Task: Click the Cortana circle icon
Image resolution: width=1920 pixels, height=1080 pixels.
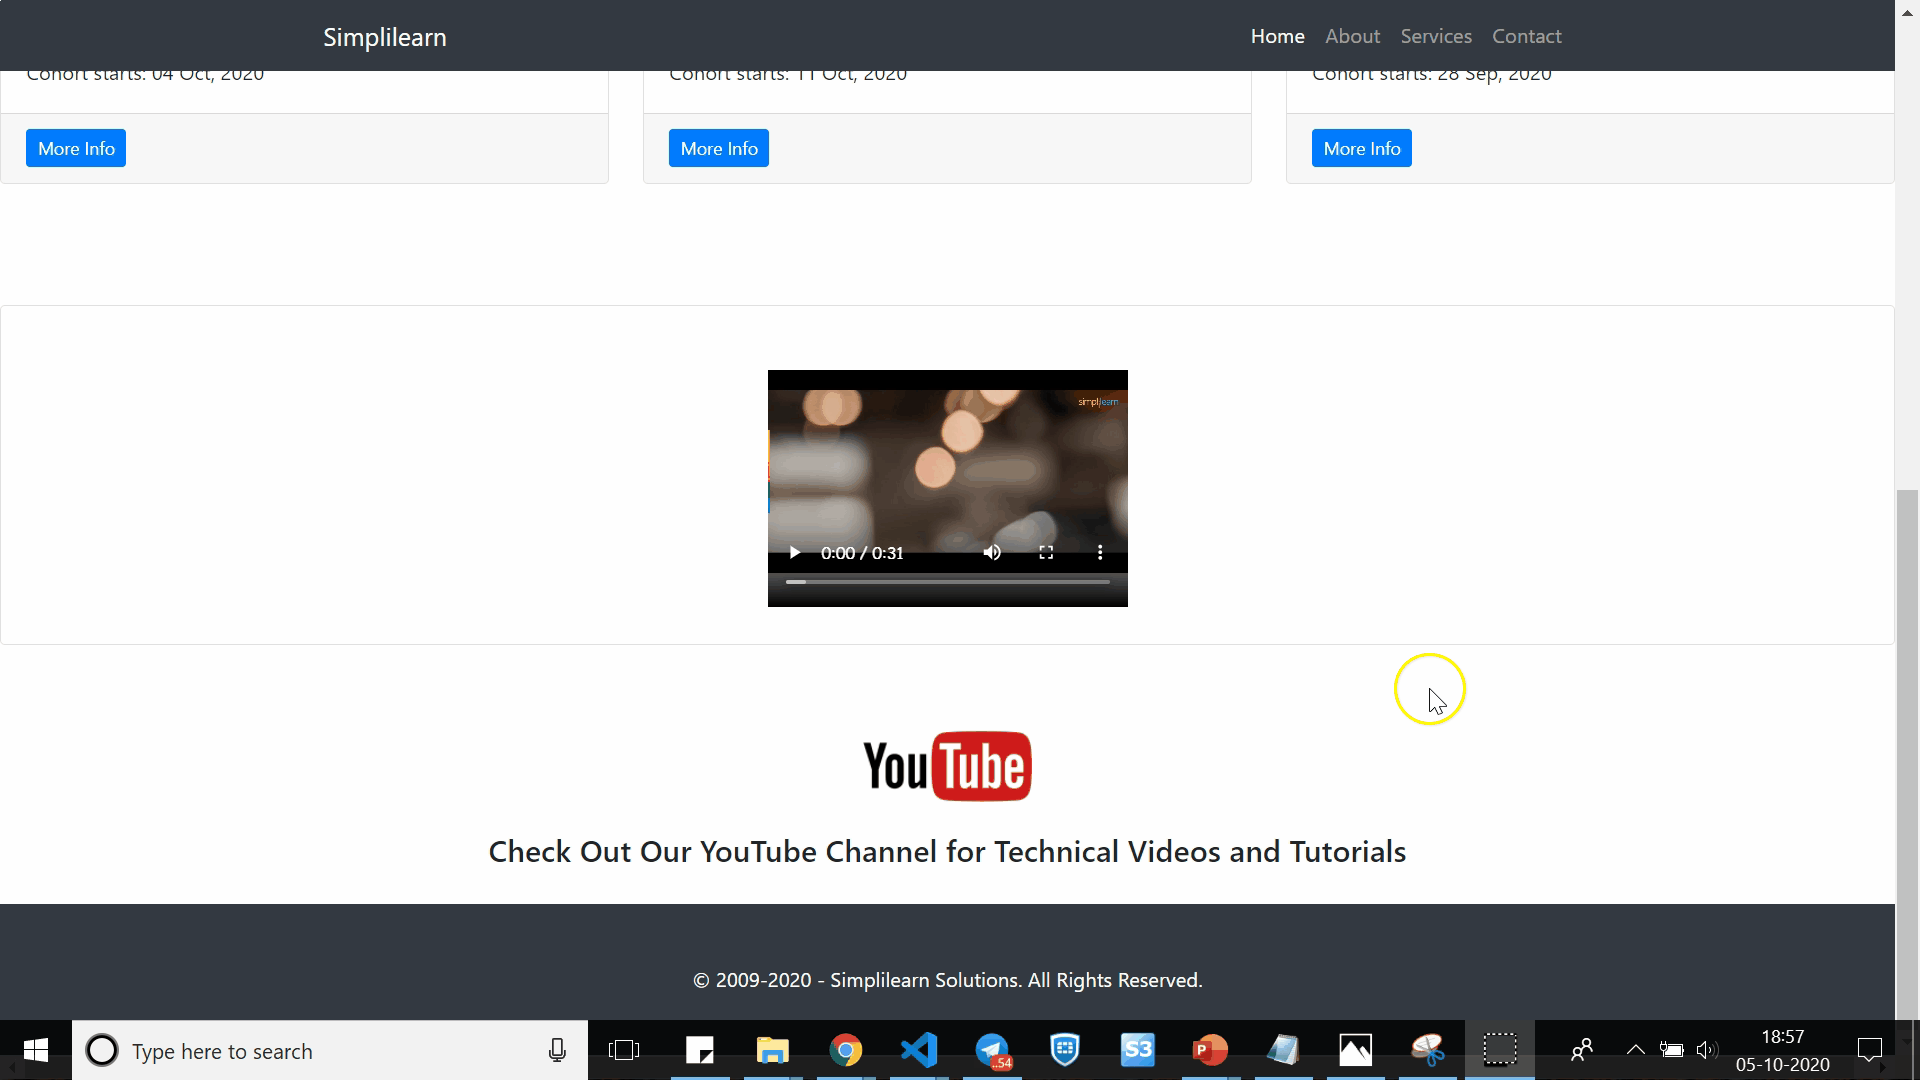Action: click(102, 1050)
